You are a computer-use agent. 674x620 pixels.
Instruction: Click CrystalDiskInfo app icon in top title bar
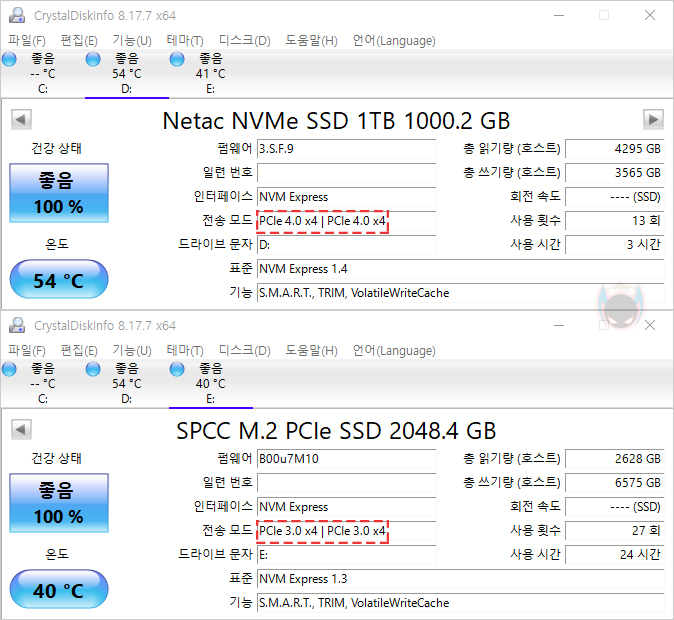pyautogui.click(x=17, y=15)
